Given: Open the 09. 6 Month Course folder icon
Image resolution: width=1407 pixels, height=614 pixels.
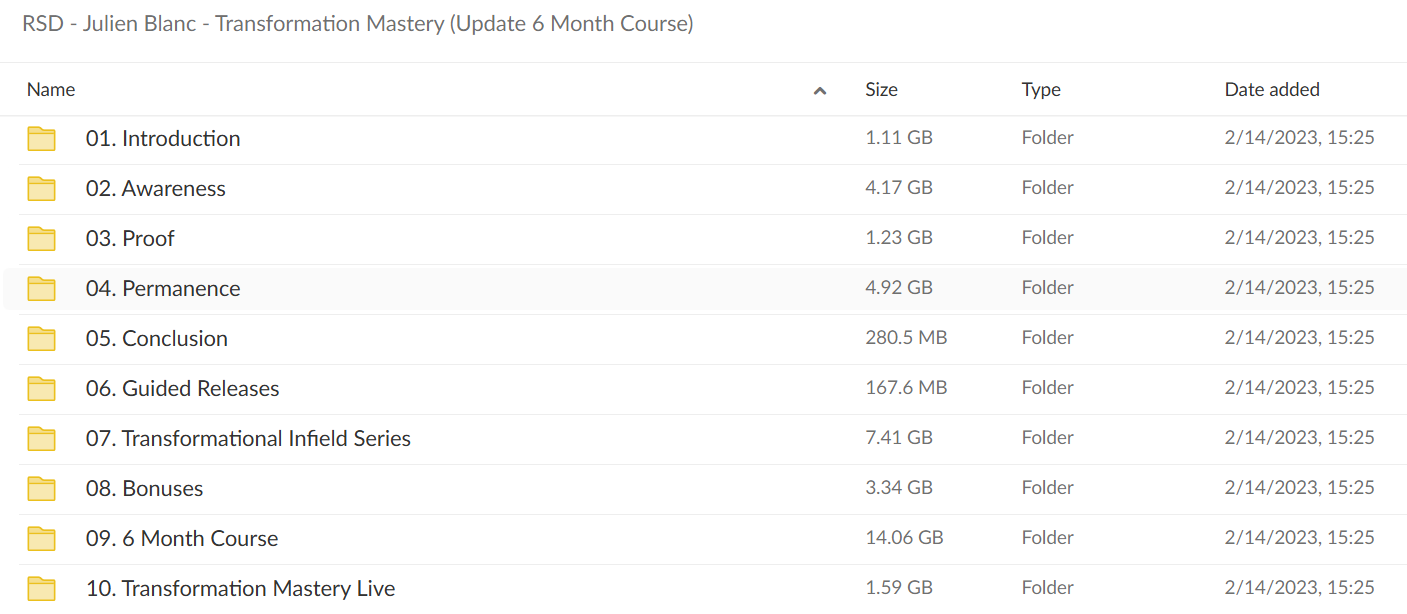Looking at the screenshot, I should click(x=41, y=539).
